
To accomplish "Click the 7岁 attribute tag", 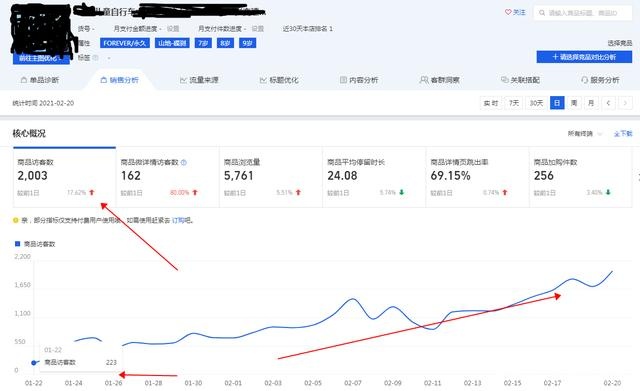I will pos(203,43).
